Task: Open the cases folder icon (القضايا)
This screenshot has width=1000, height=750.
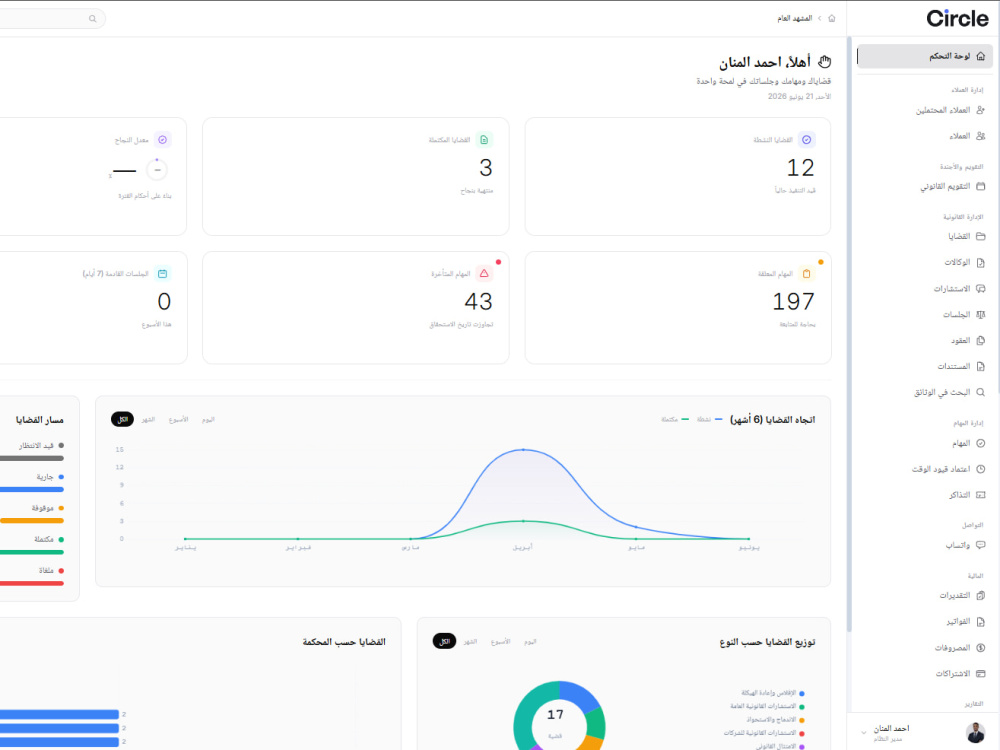Action: click(x=980, y=236)
